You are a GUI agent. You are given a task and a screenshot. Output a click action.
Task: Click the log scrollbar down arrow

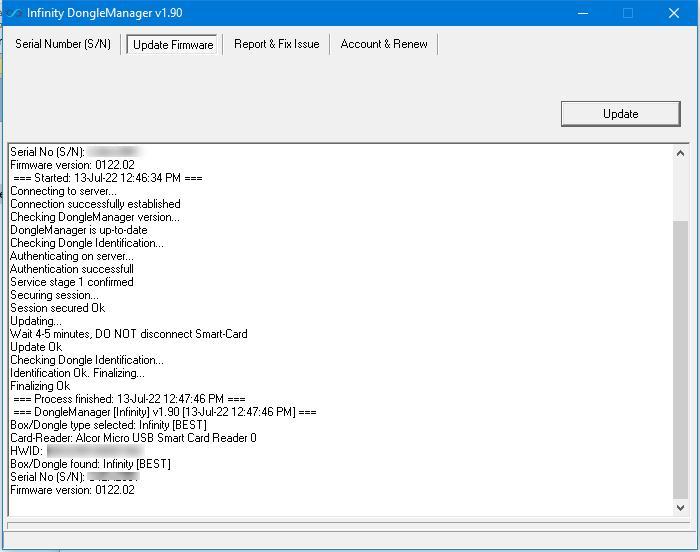click(x=680, y=507)
